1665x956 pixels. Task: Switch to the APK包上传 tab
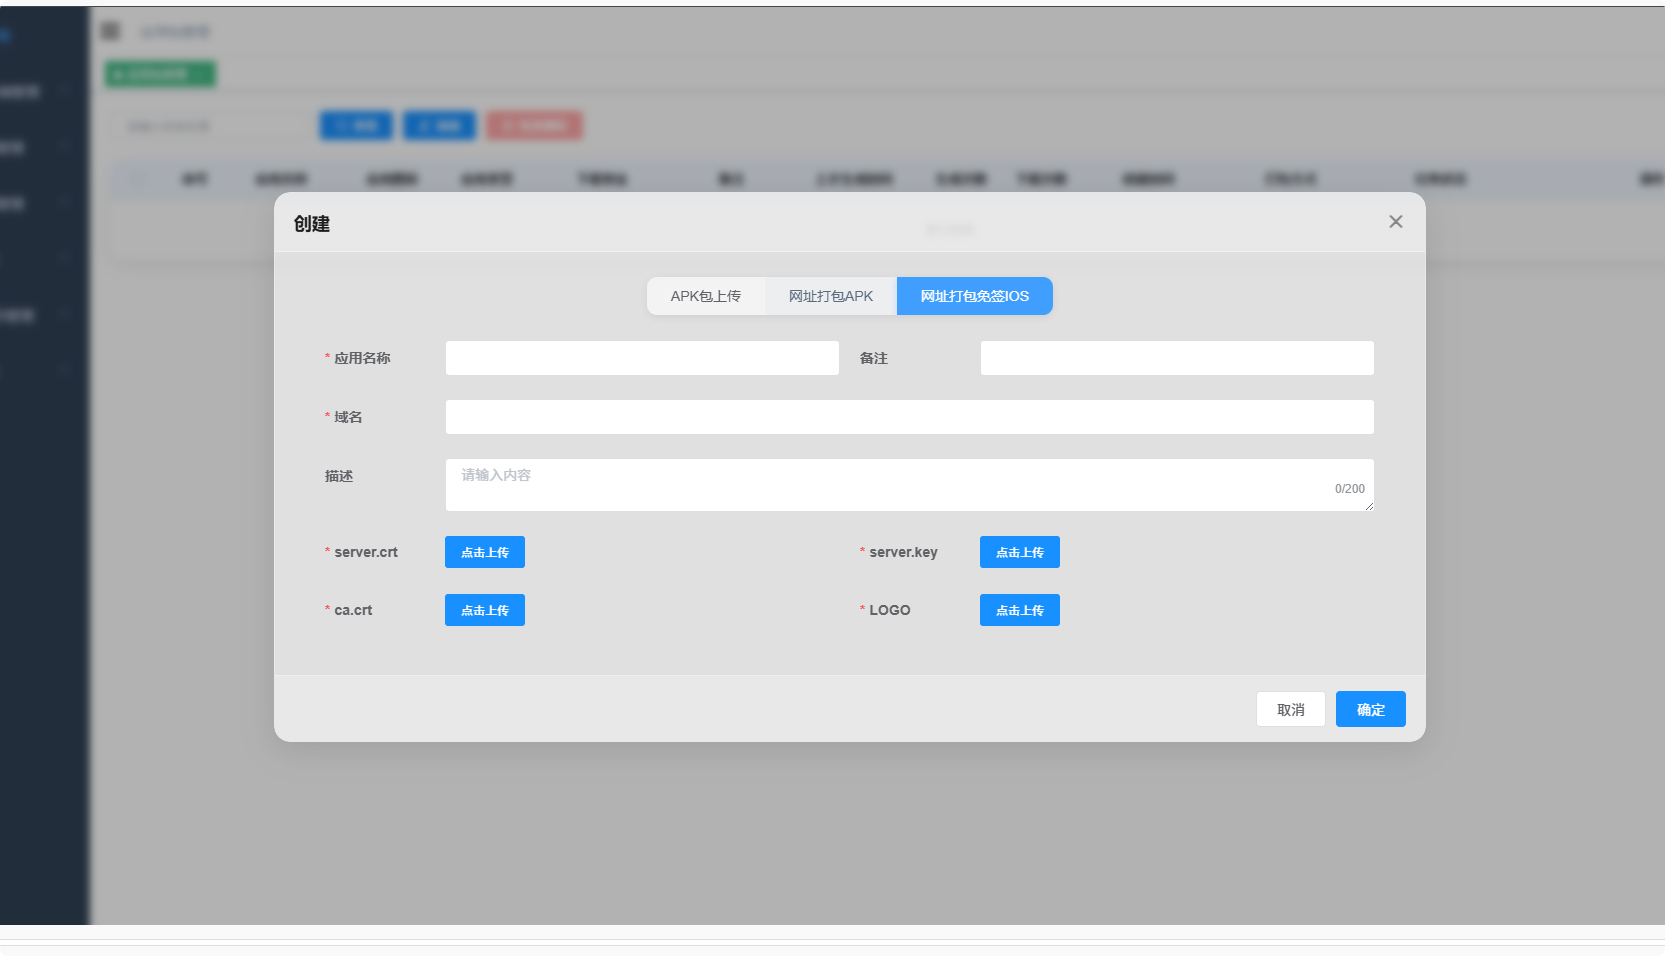point(706,296)
